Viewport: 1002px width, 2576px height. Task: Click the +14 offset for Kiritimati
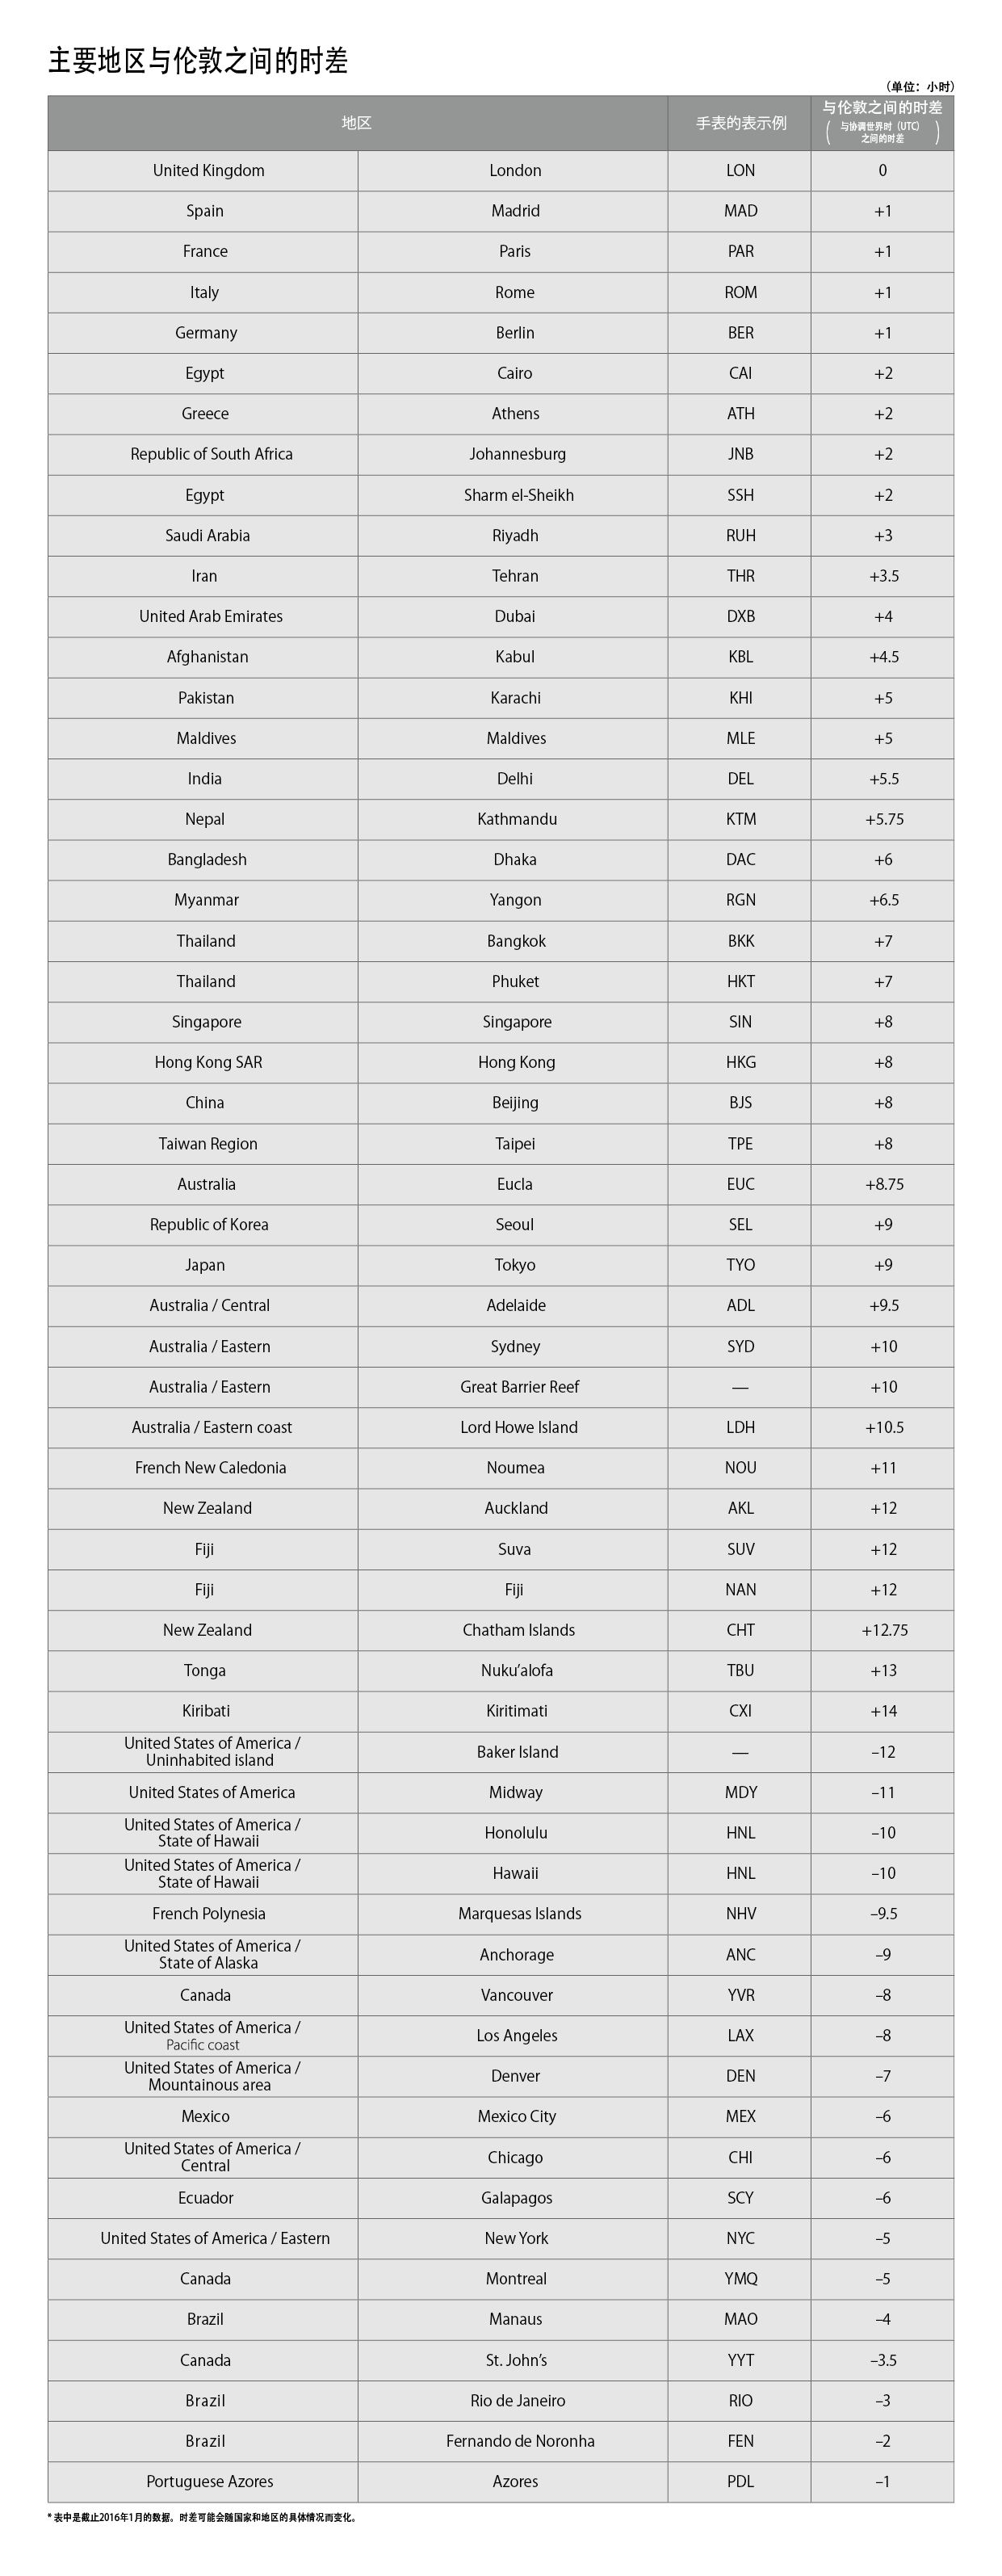tap(883, 1711)
